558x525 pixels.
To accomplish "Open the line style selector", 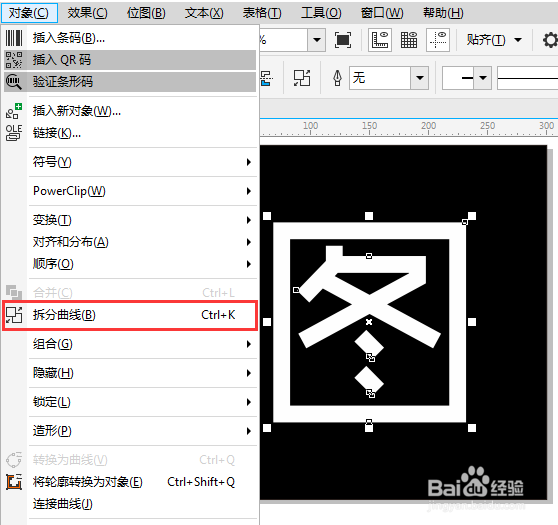I will (527, 78).
